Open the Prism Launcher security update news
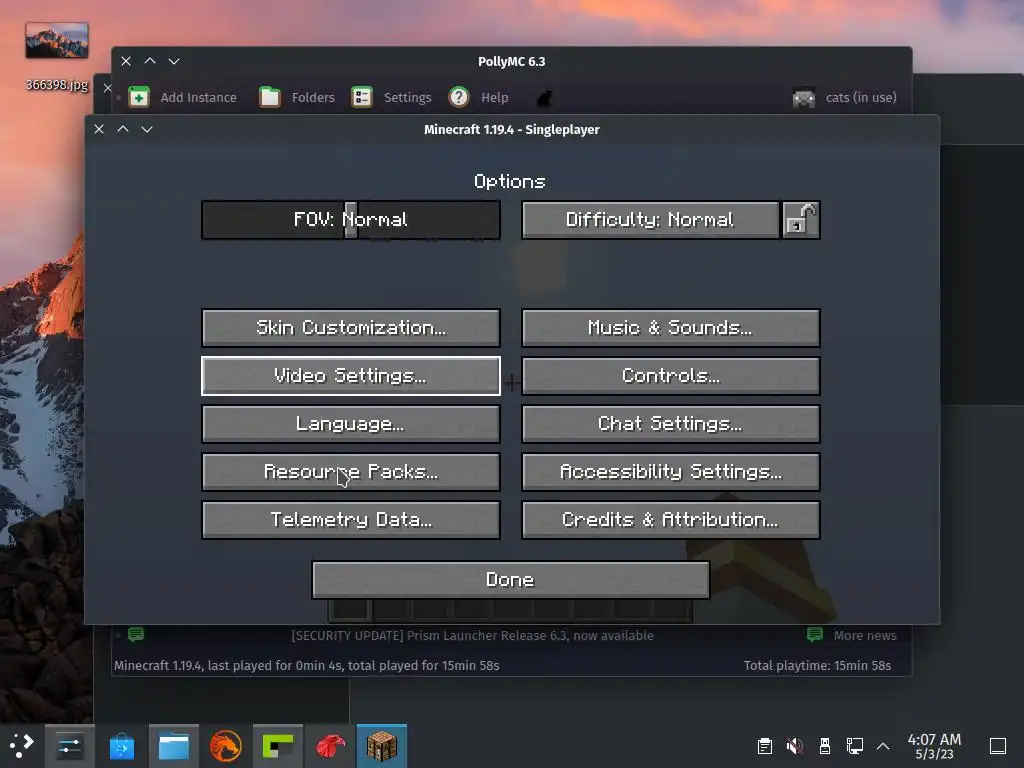1024x768 pixels. click(x=472, y=635)
